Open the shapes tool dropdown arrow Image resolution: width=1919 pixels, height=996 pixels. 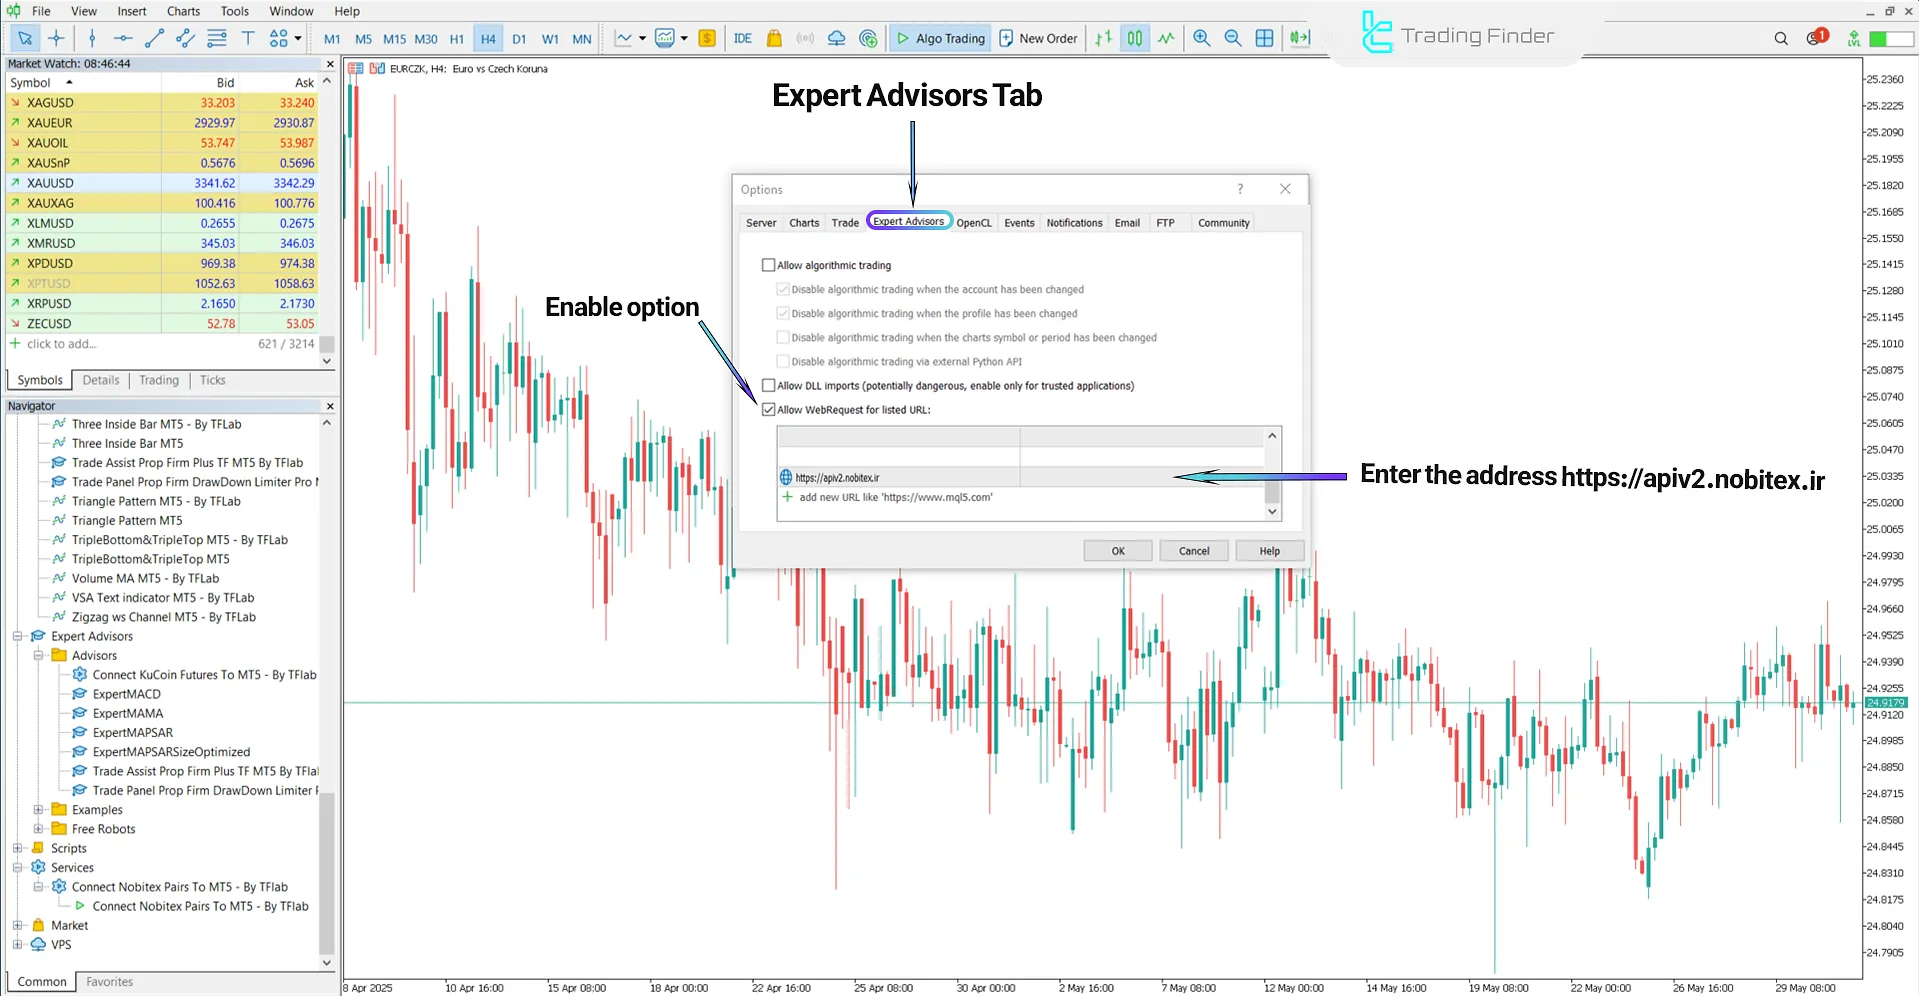click(x=297, y=38)
